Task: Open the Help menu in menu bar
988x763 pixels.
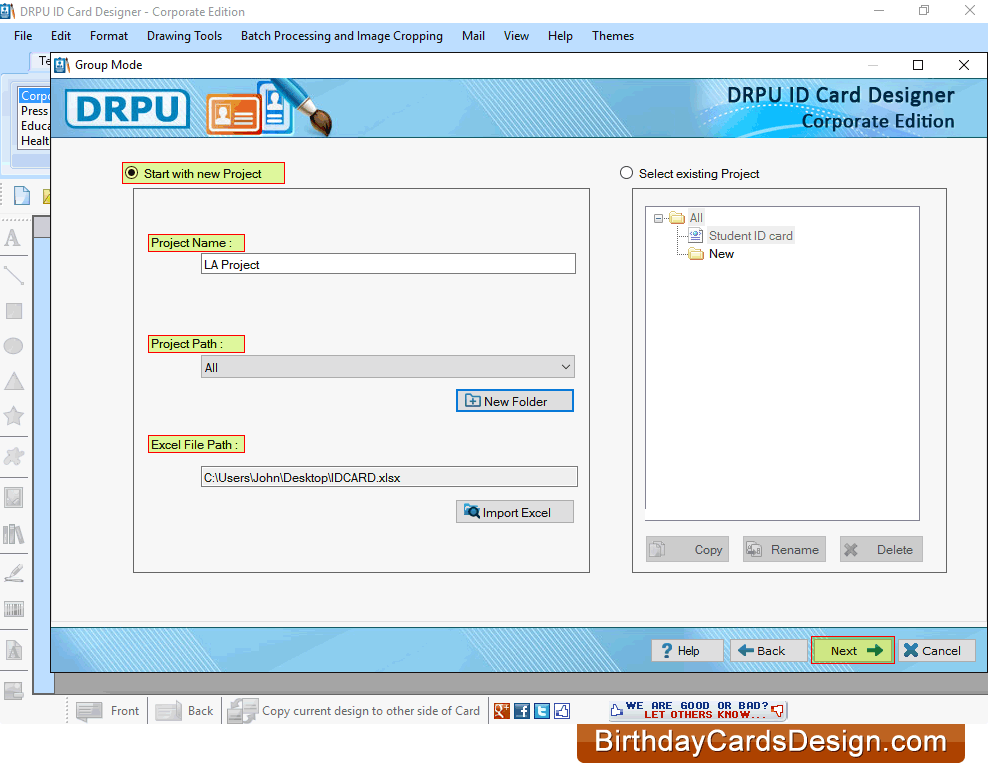Action: (x=560, y=36)
